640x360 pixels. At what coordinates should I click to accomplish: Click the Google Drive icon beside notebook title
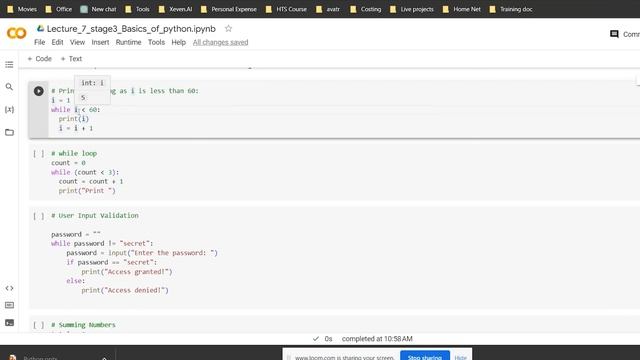(x=40, y=29)
